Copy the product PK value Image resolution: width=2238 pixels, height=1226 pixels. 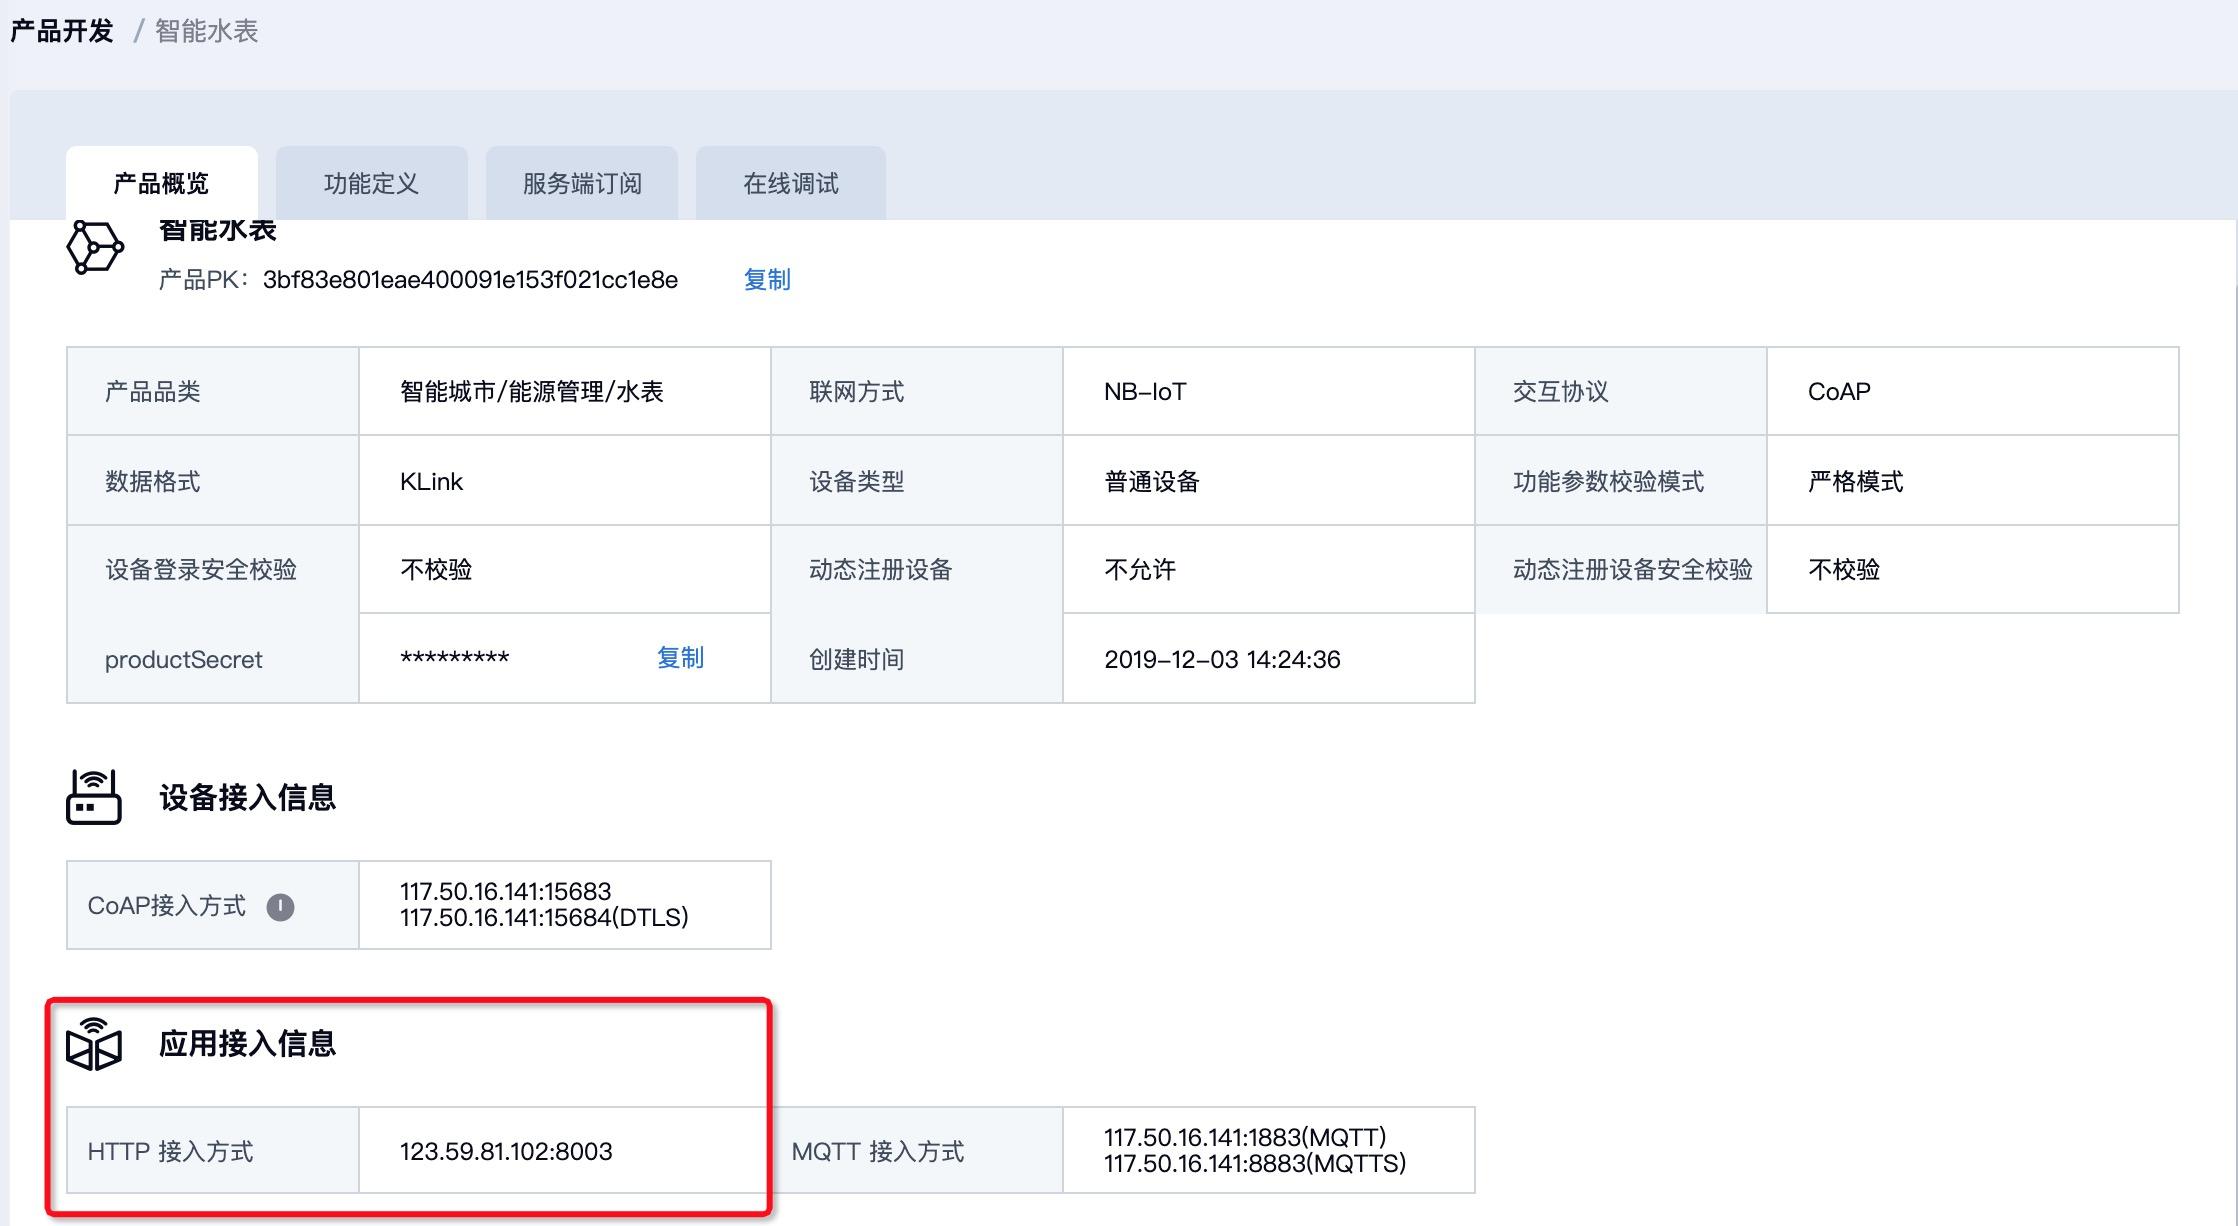(767, 279)
